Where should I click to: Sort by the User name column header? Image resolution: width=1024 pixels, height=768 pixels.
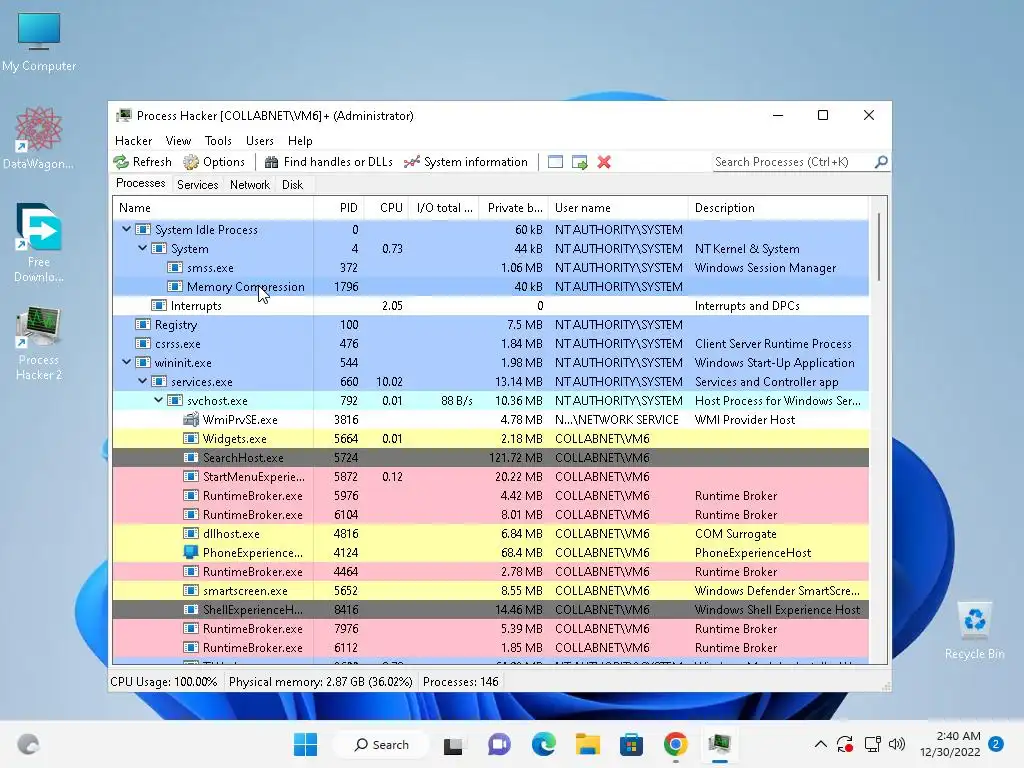tap(618, 208)
